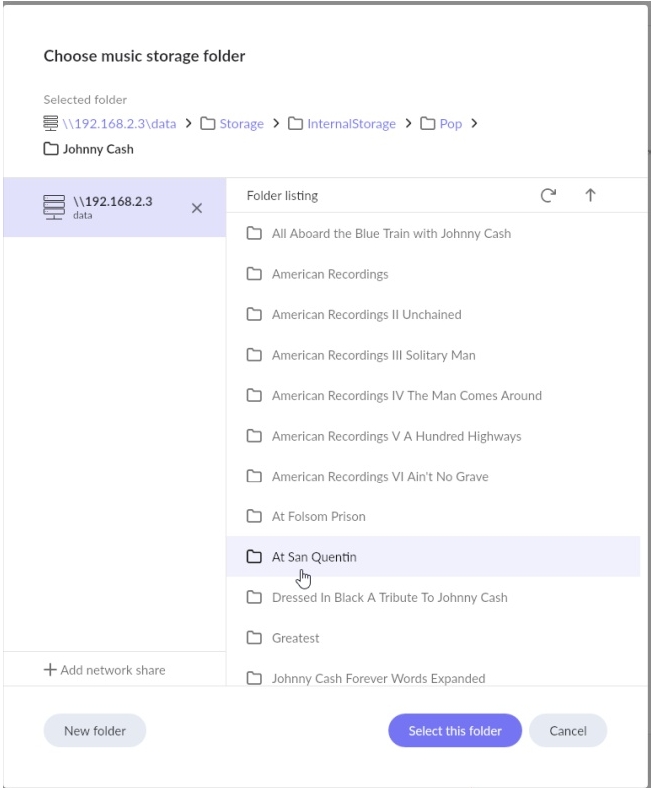Go up one level with up arrow icon

click(x=590, y=196)
